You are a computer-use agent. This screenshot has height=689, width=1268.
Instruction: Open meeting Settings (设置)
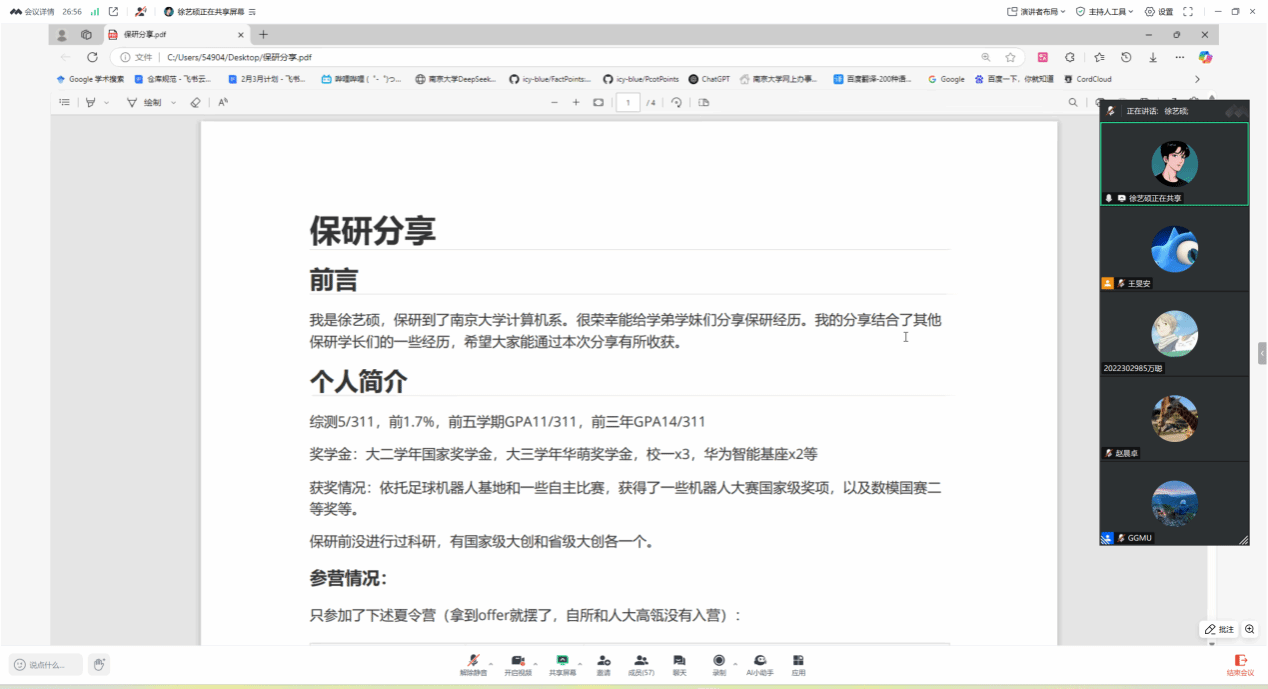coord(1159,12)
